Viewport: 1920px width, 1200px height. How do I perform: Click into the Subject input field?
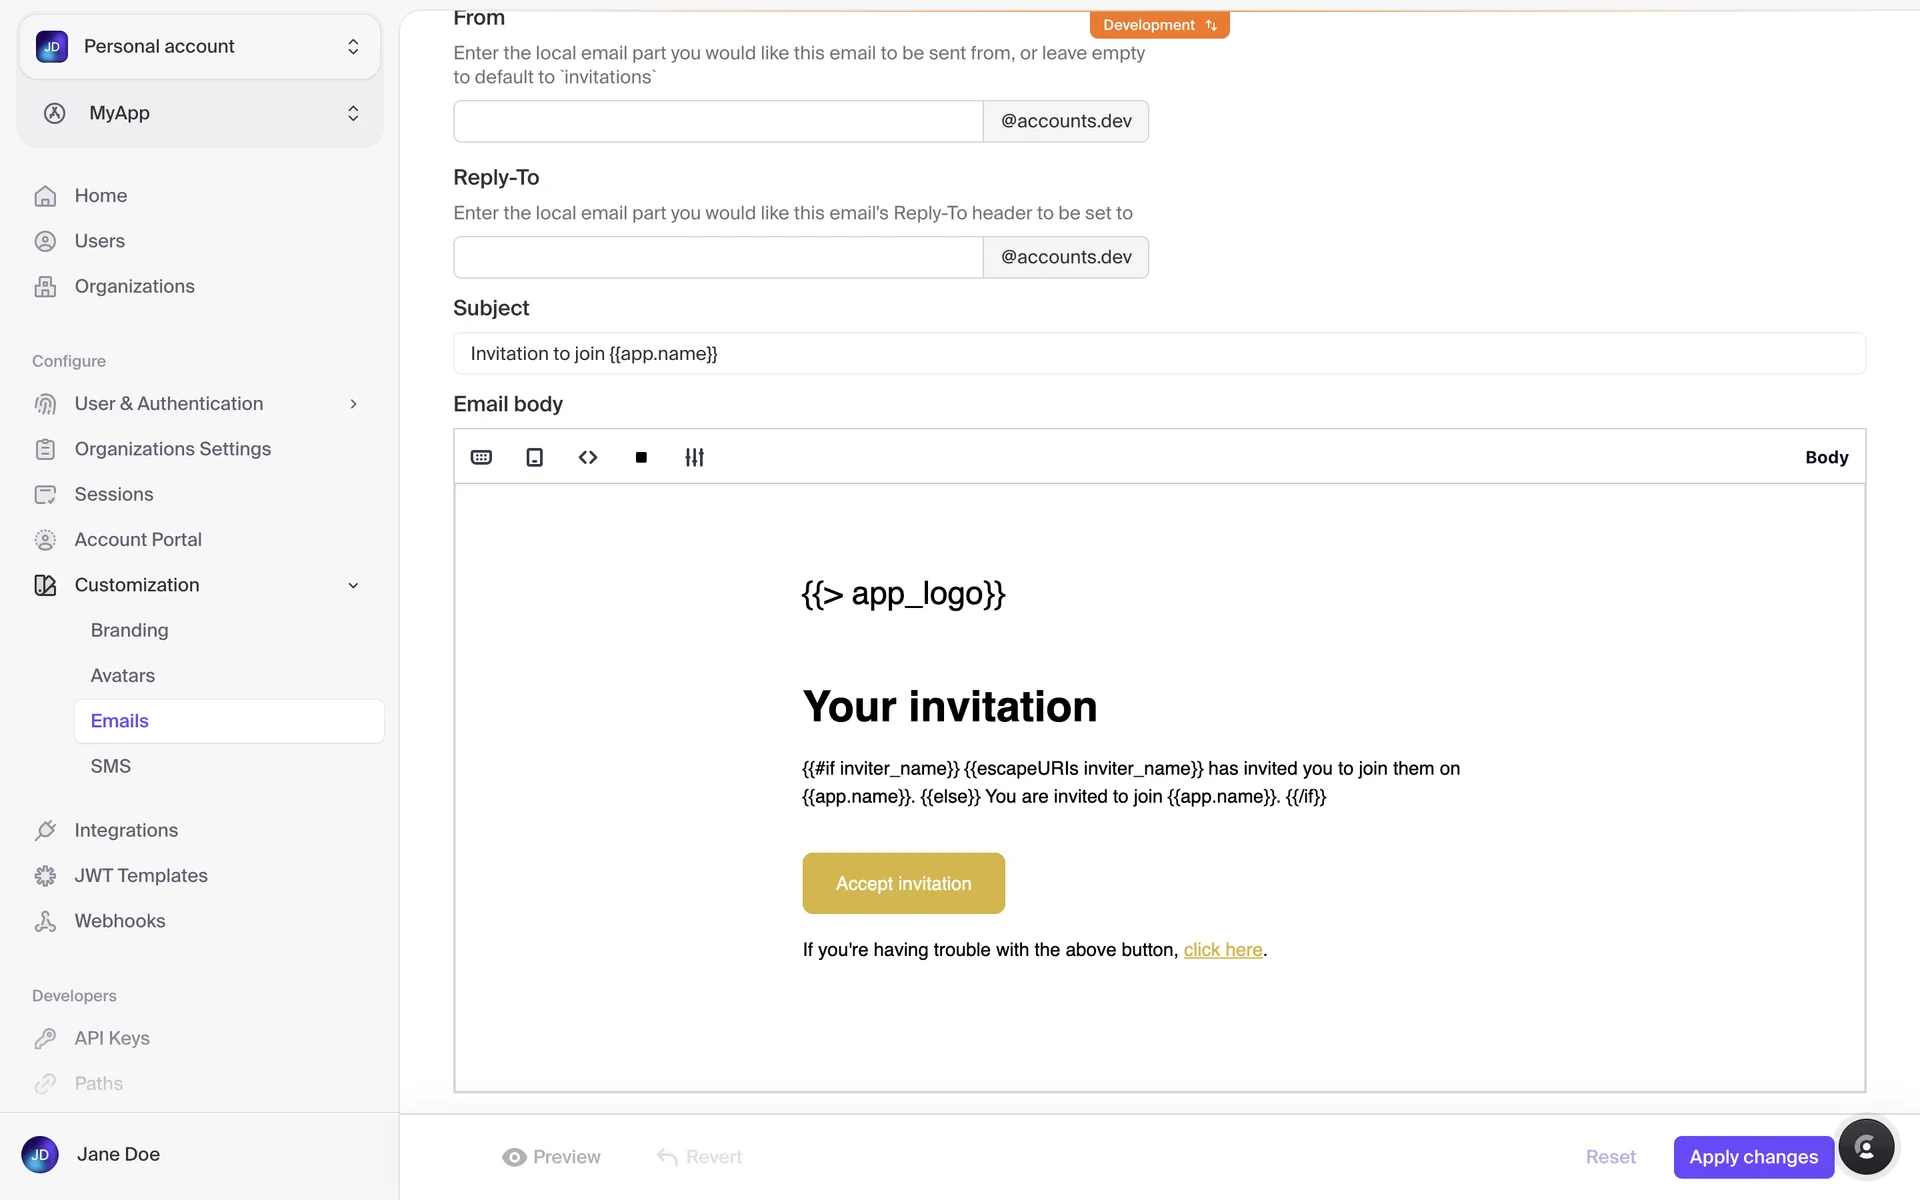click(1159, 353)
